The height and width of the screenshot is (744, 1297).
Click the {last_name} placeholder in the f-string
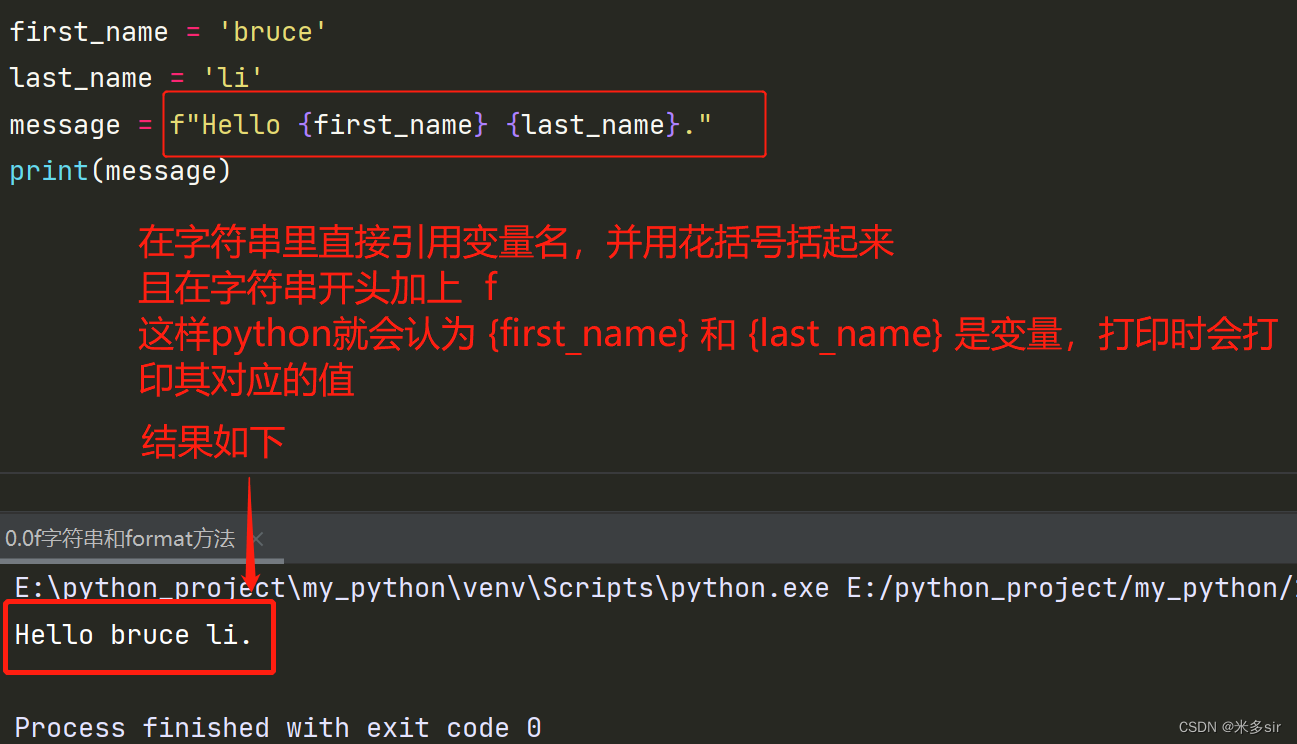(590, 124)
